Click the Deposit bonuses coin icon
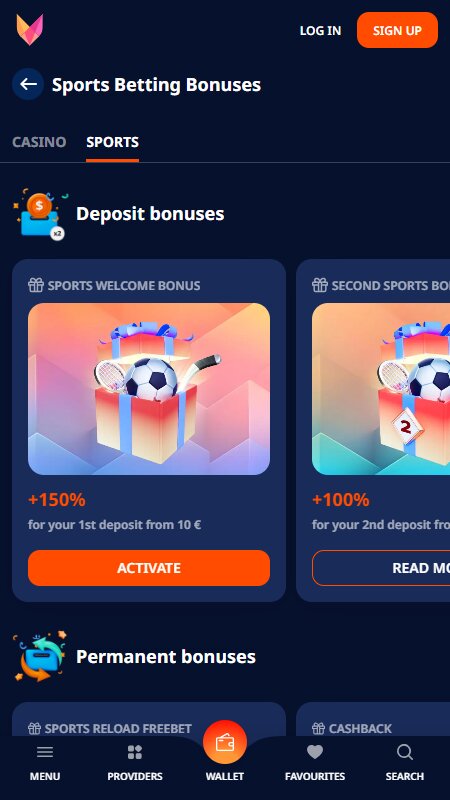450x800 pixels. (x=41, y=214)
